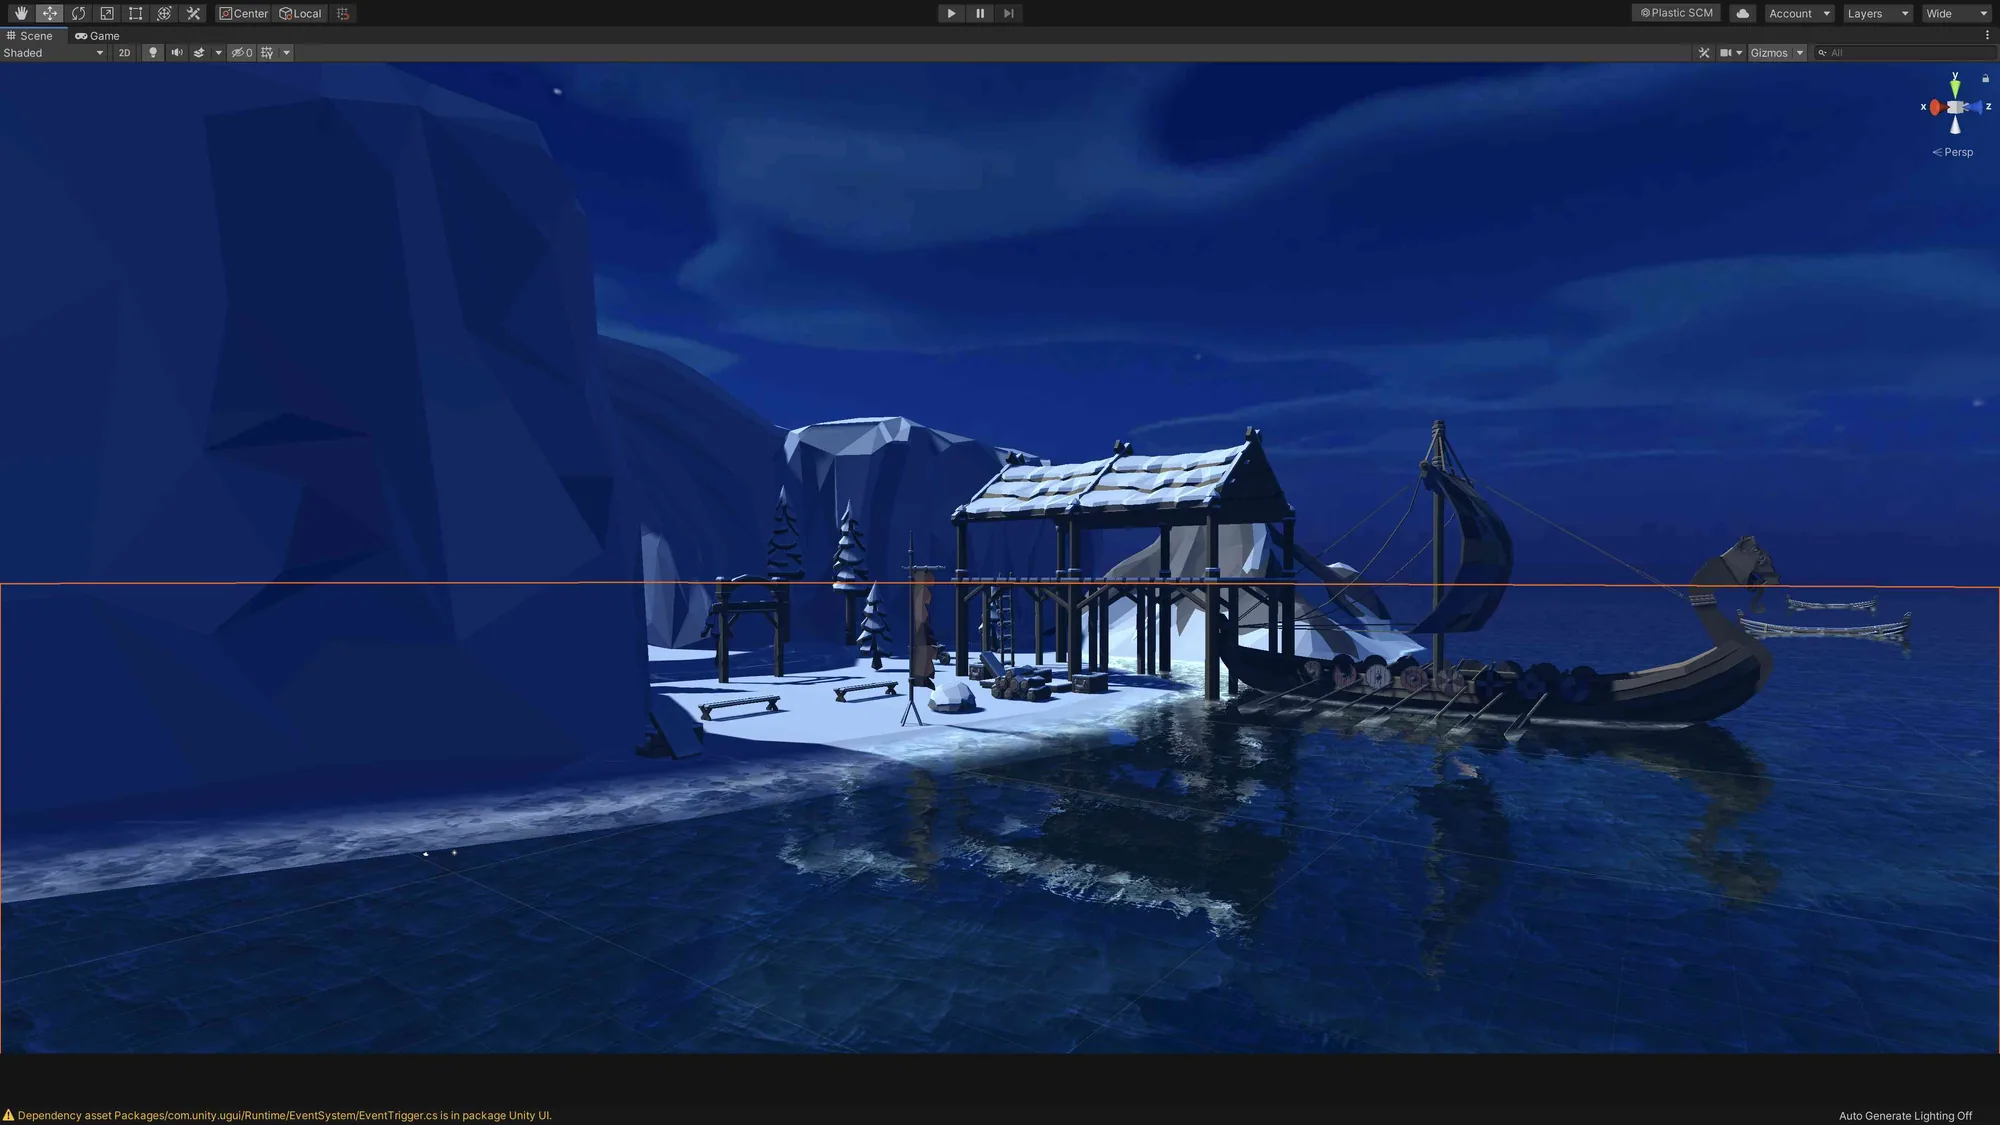Select the Hand (View) tool
The width and height of the screenshot is (2000, 1125).
coord(21,13)
